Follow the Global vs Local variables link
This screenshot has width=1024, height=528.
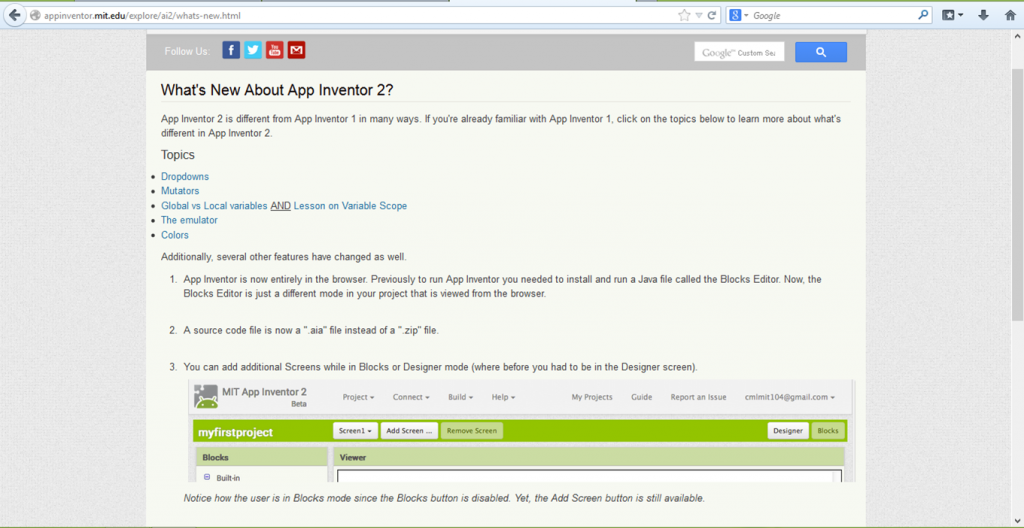tap(214, 206)
